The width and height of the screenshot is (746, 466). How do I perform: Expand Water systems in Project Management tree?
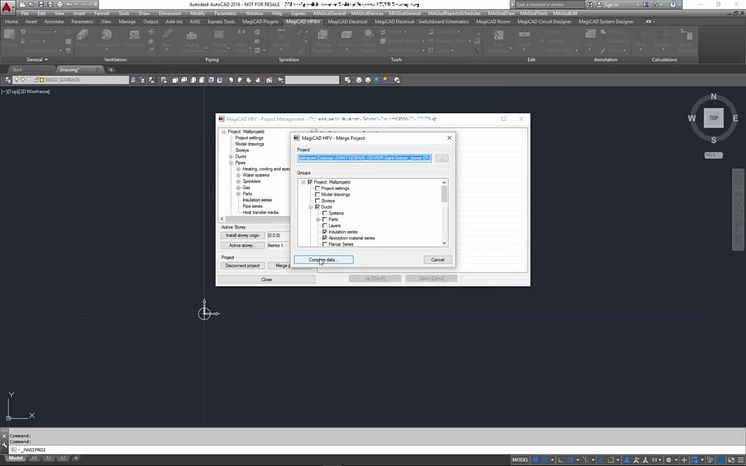239,175
